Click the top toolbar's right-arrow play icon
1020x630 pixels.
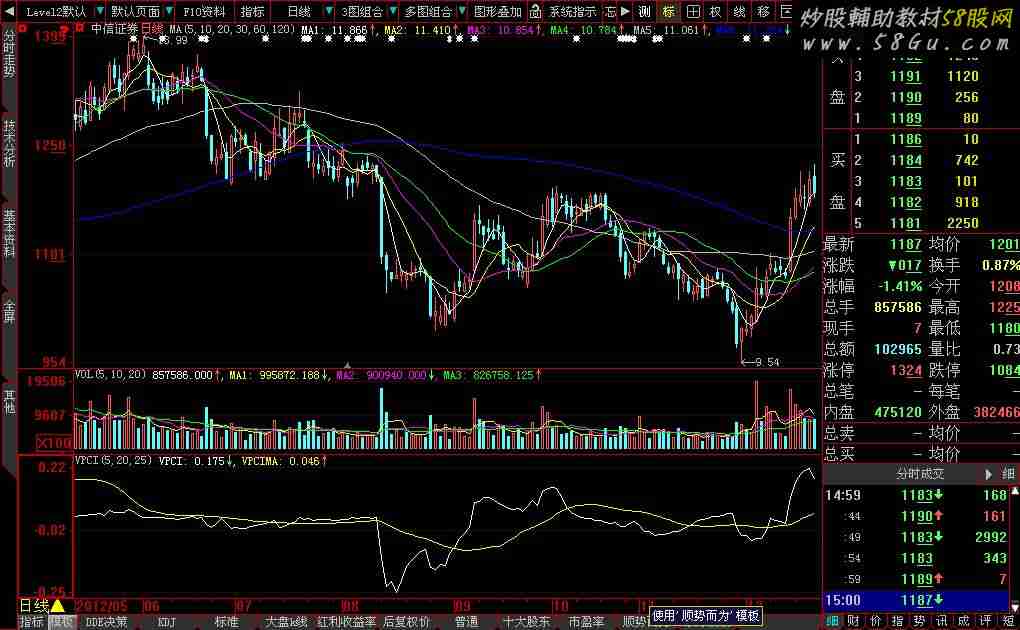[x=625, y=11]
